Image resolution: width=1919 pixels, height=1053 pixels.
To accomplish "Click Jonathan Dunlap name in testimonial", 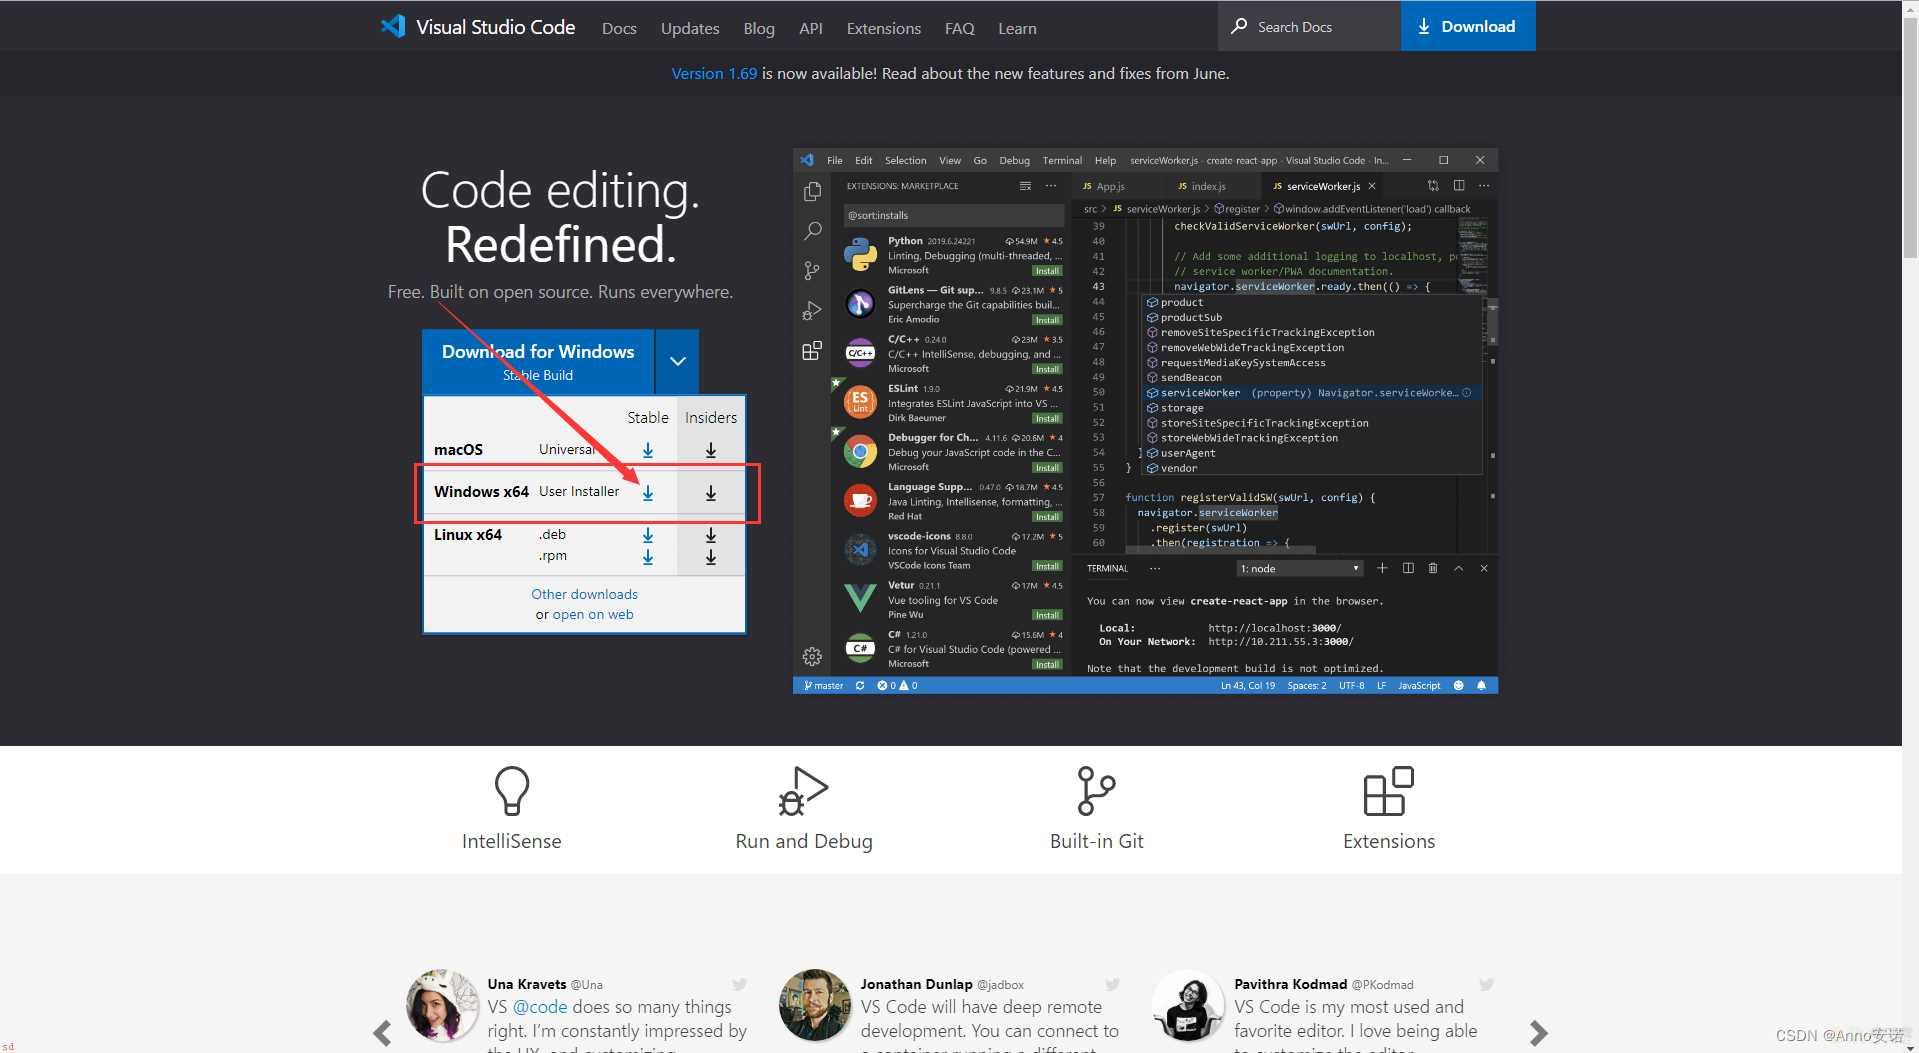I will coord(916,984).
